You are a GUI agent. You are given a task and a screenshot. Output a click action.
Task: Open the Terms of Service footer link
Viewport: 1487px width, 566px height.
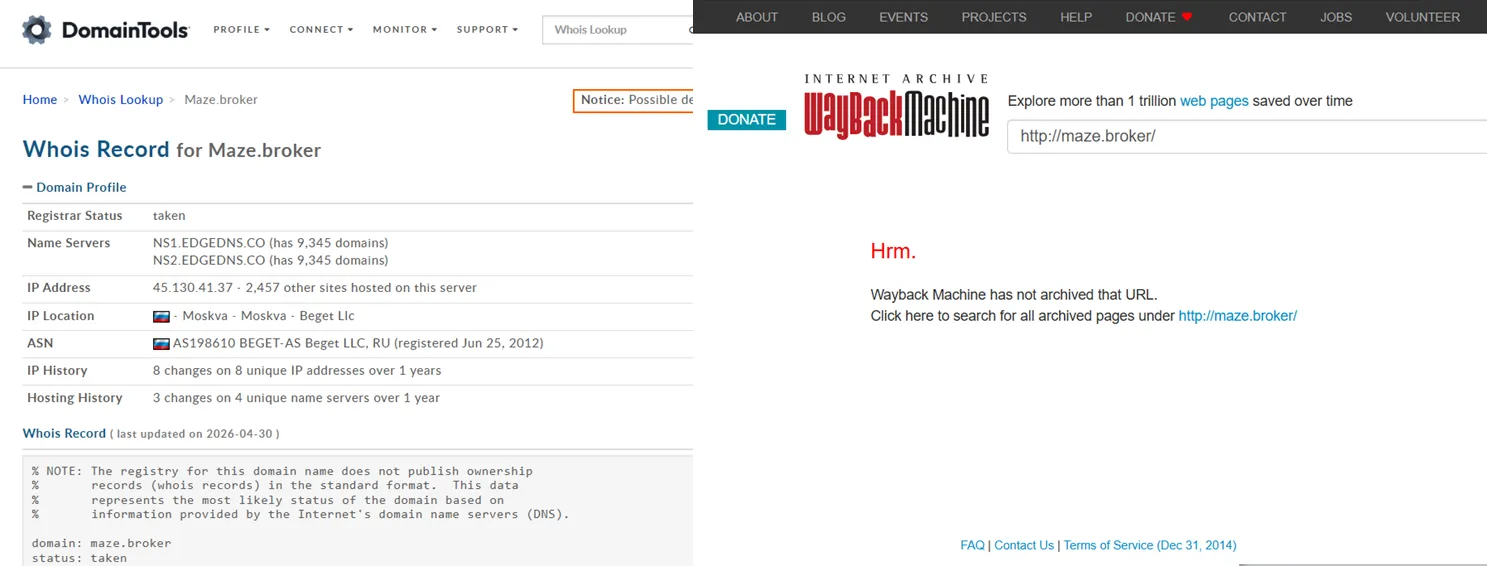coord(1150,545)
